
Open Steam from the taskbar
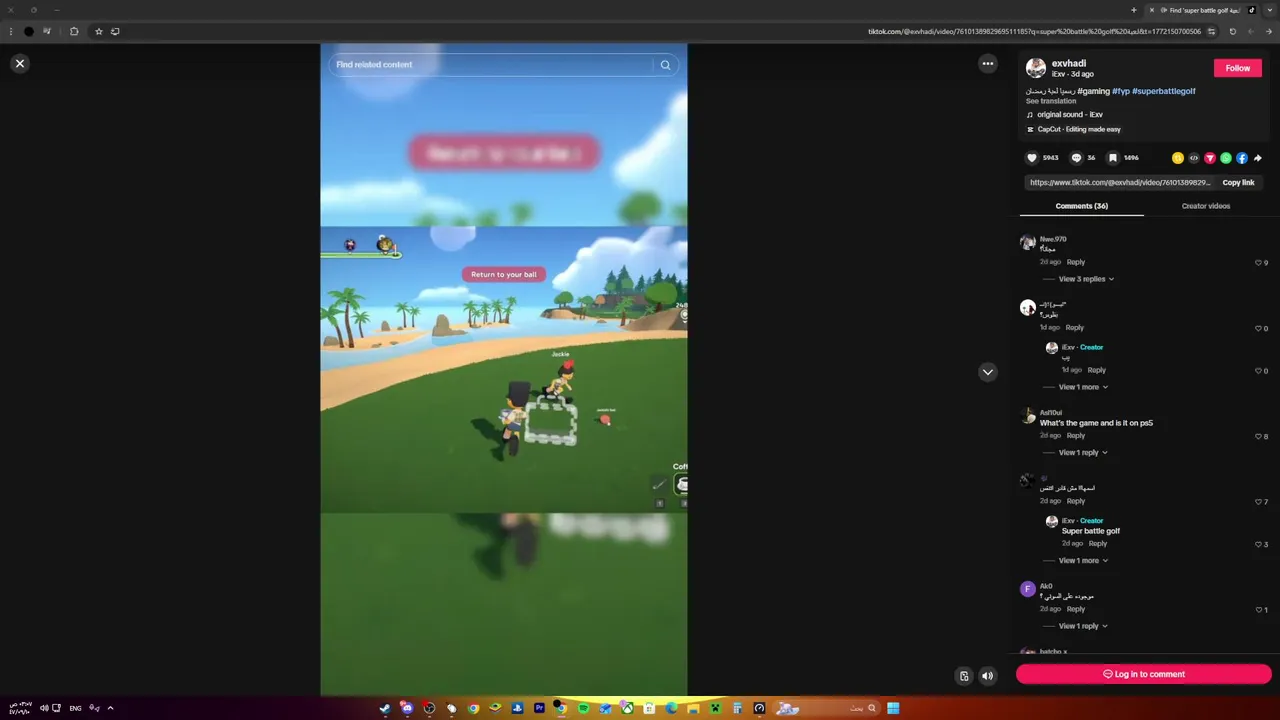click(x=385, y=708)
